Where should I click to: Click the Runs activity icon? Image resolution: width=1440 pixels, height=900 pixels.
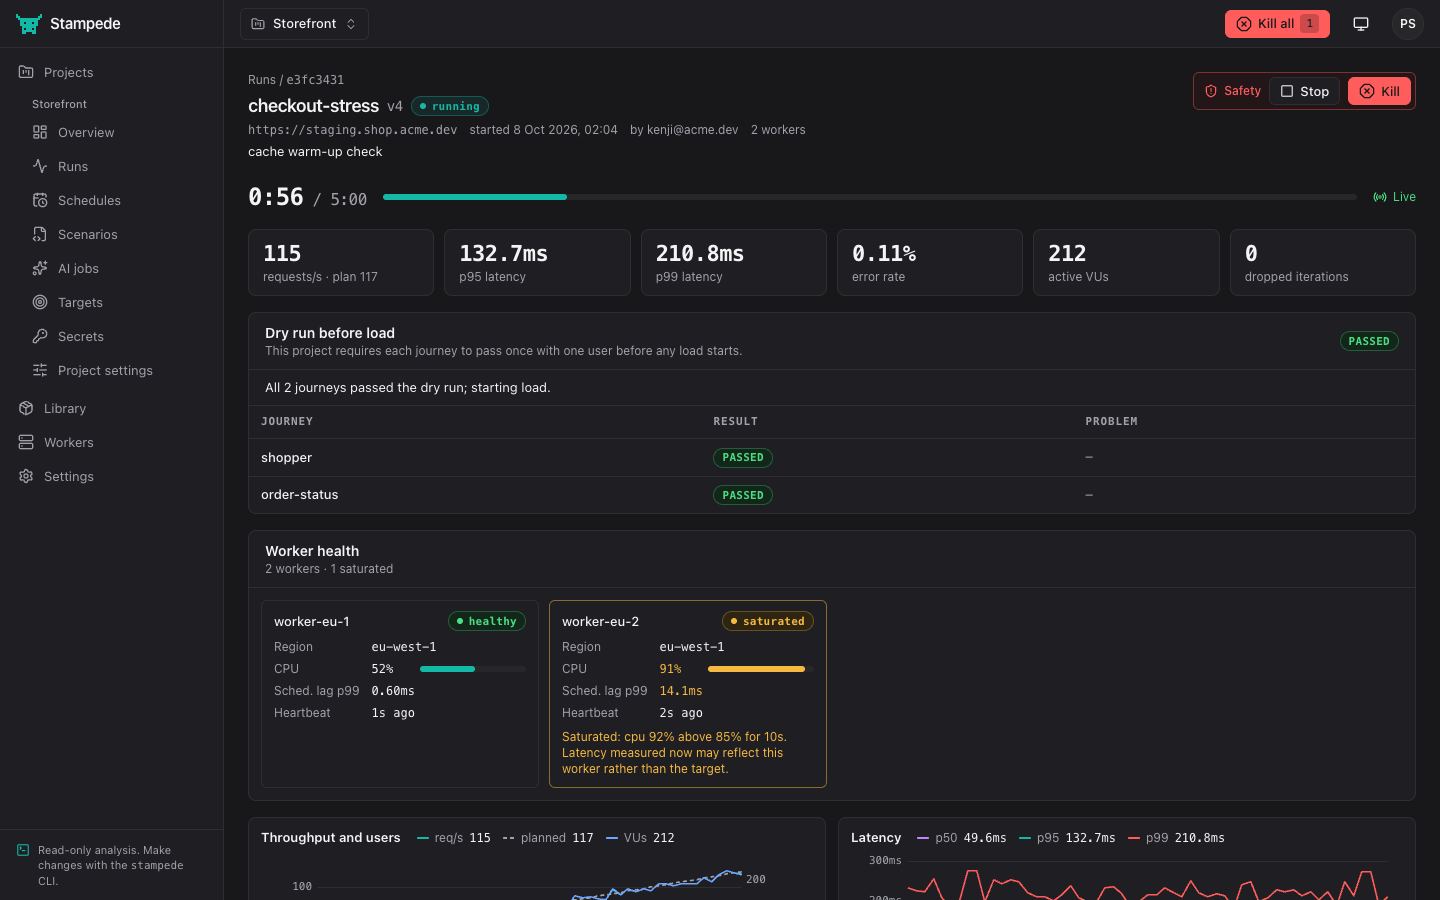pos(40,166)
